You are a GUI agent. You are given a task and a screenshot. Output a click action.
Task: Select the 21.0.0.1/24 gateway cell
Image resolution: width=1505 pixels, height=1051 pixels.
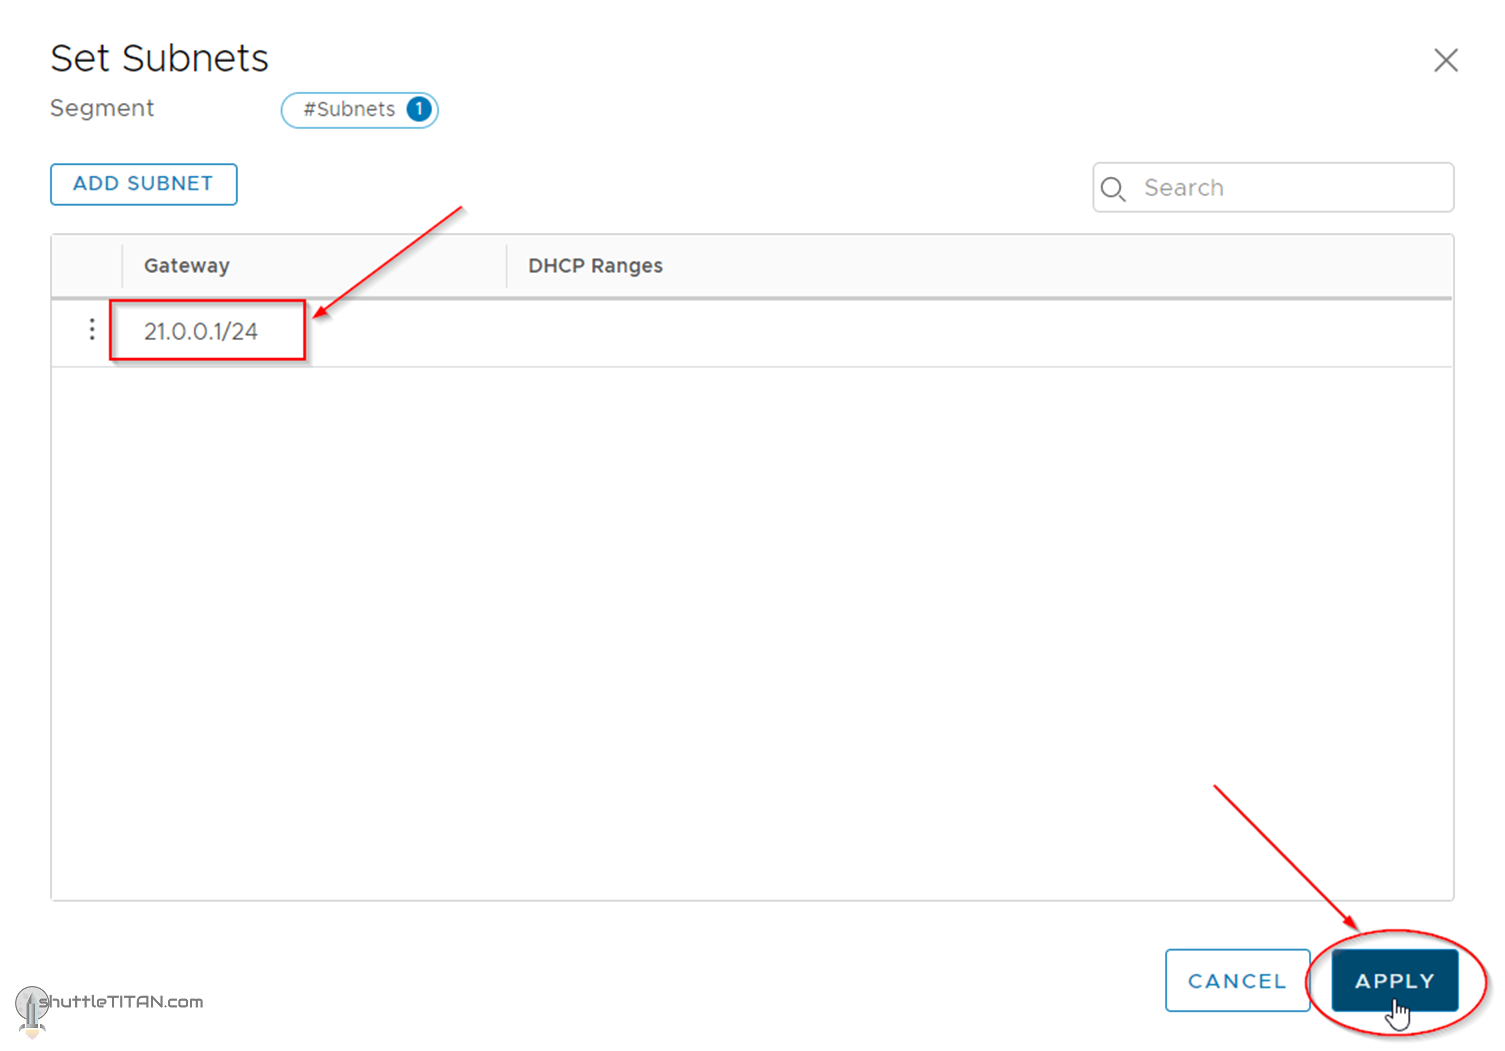(x=201, y=331)
